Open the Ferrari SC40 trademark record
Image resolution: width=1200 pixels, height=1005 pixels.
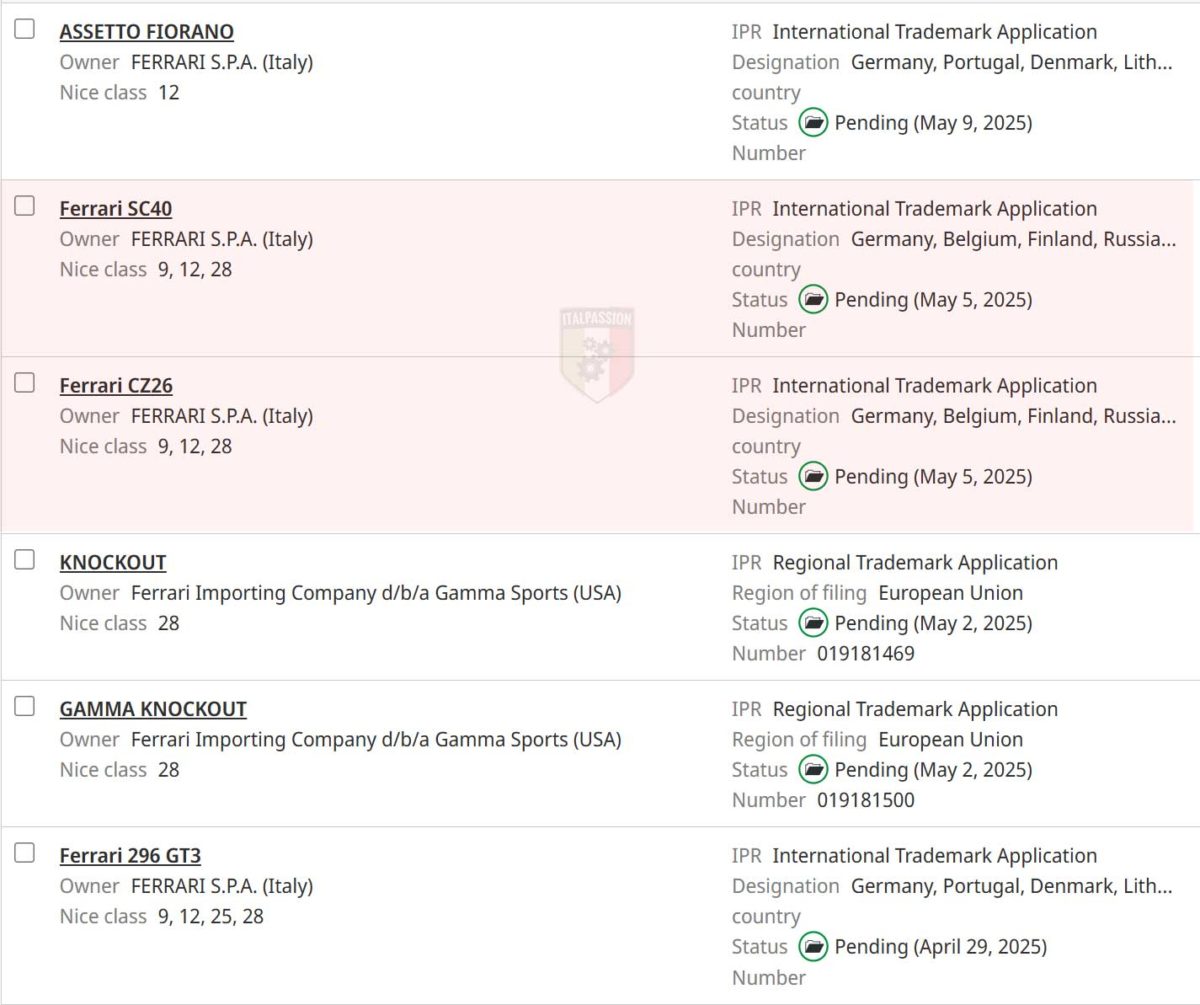115,209
